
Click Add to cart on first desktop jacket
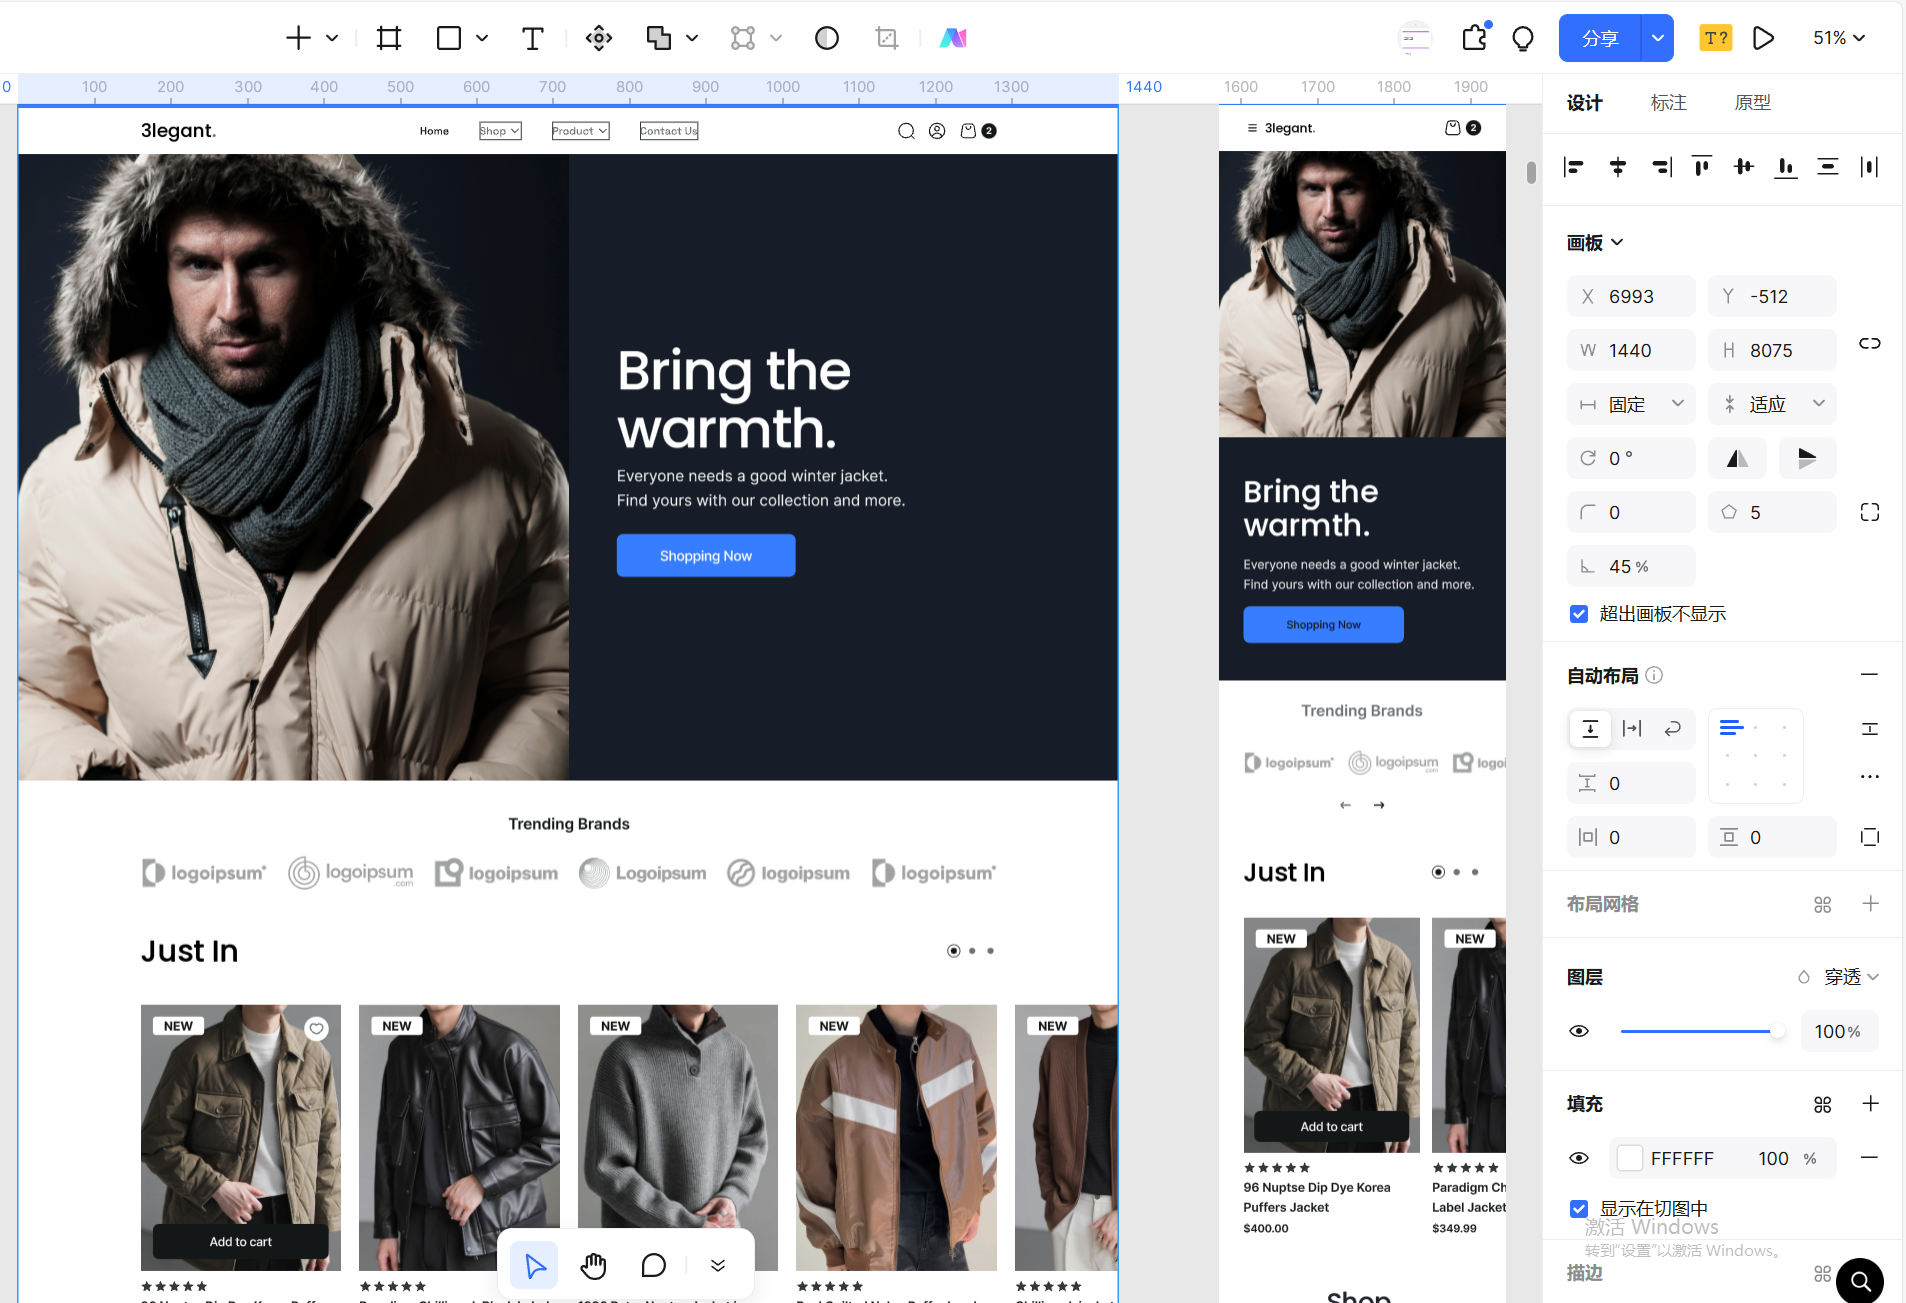241,1242
